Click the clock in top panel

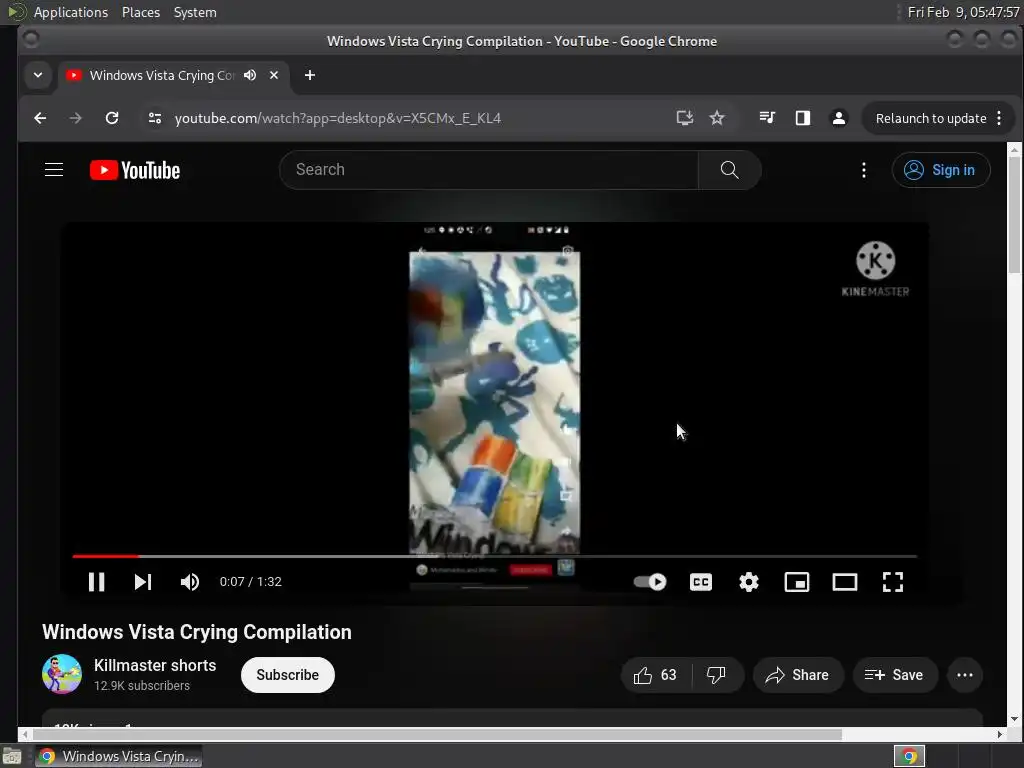[963, 12]
